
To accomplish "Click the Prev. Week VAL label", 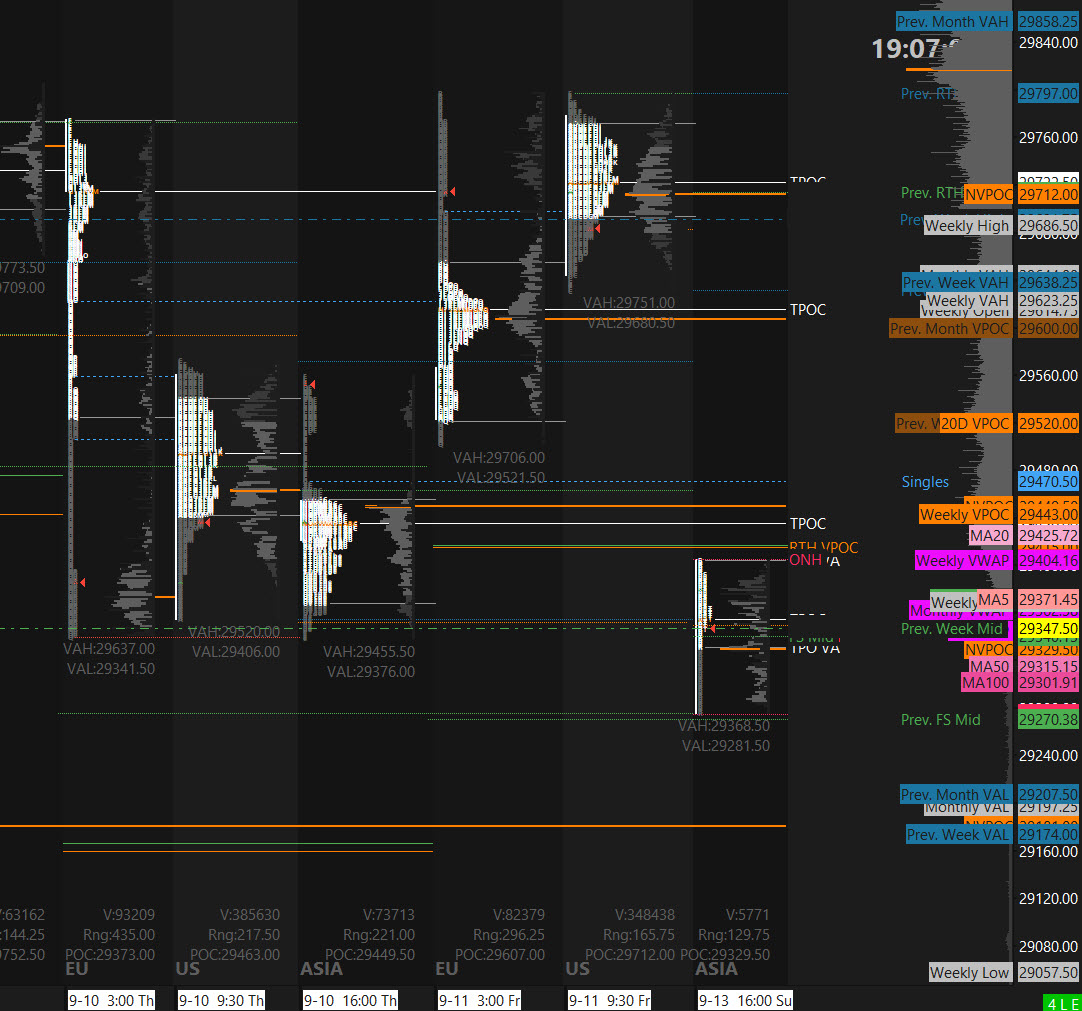I will pyautogui.click(x=959, y=834).
